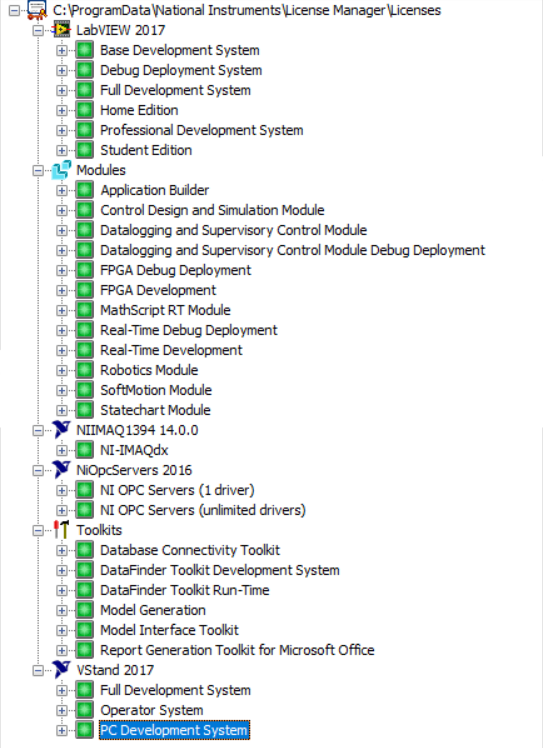Select Robotics Module text
Viewport: 543px width, 748px height.
coord(149,370)
